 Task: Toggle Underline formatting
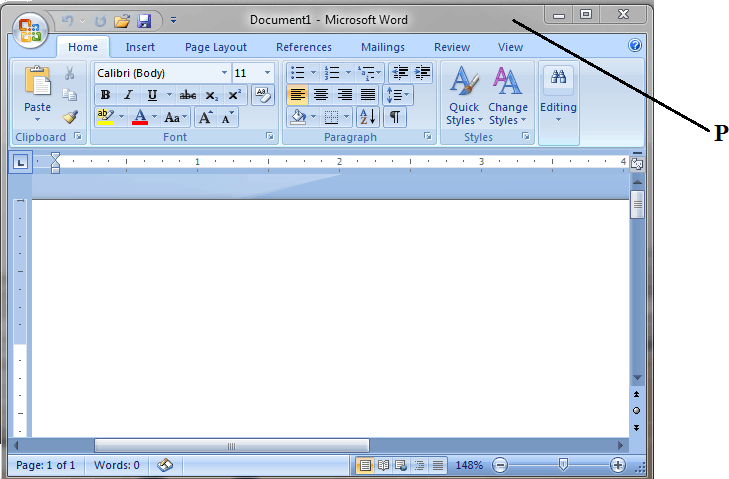click(152, 95)
